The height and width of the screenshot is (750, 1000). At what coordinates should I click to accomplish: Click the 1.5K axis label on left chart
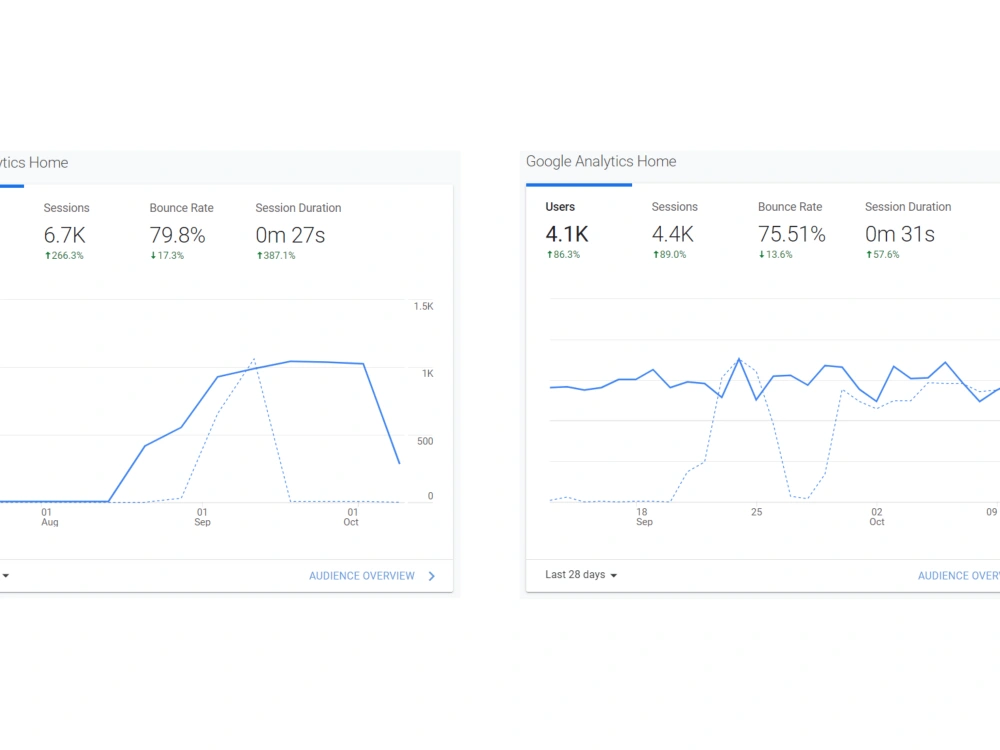pos(423,306)
